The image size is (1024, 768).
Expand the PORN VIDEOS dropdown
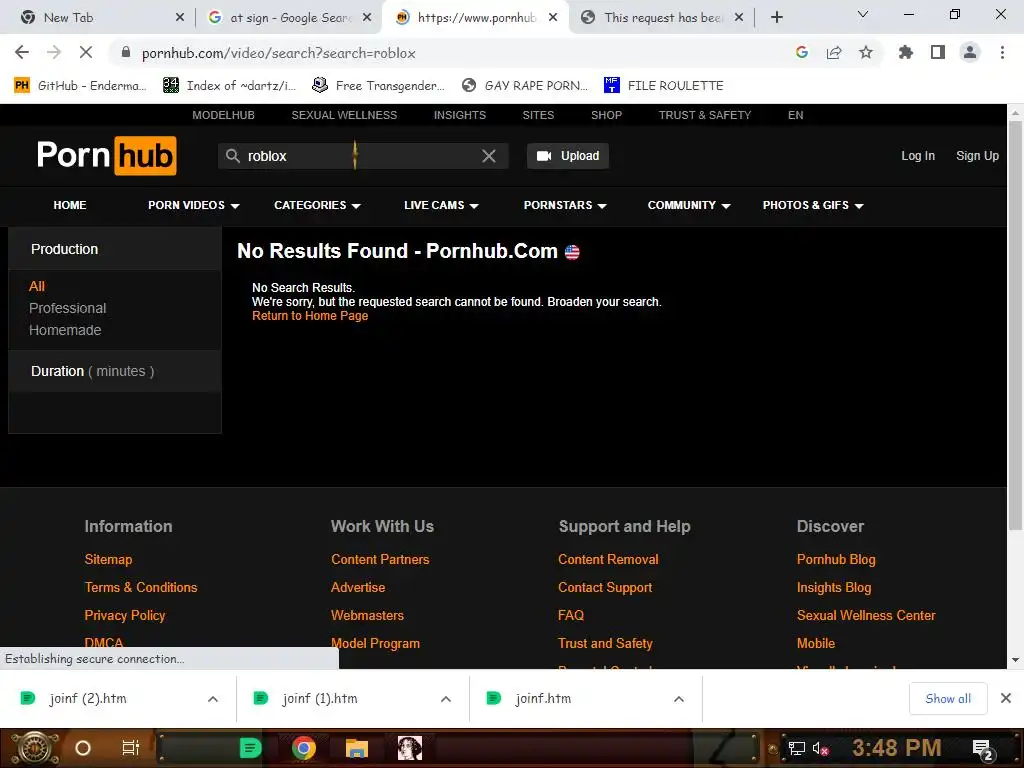click(x=193, y=205)
